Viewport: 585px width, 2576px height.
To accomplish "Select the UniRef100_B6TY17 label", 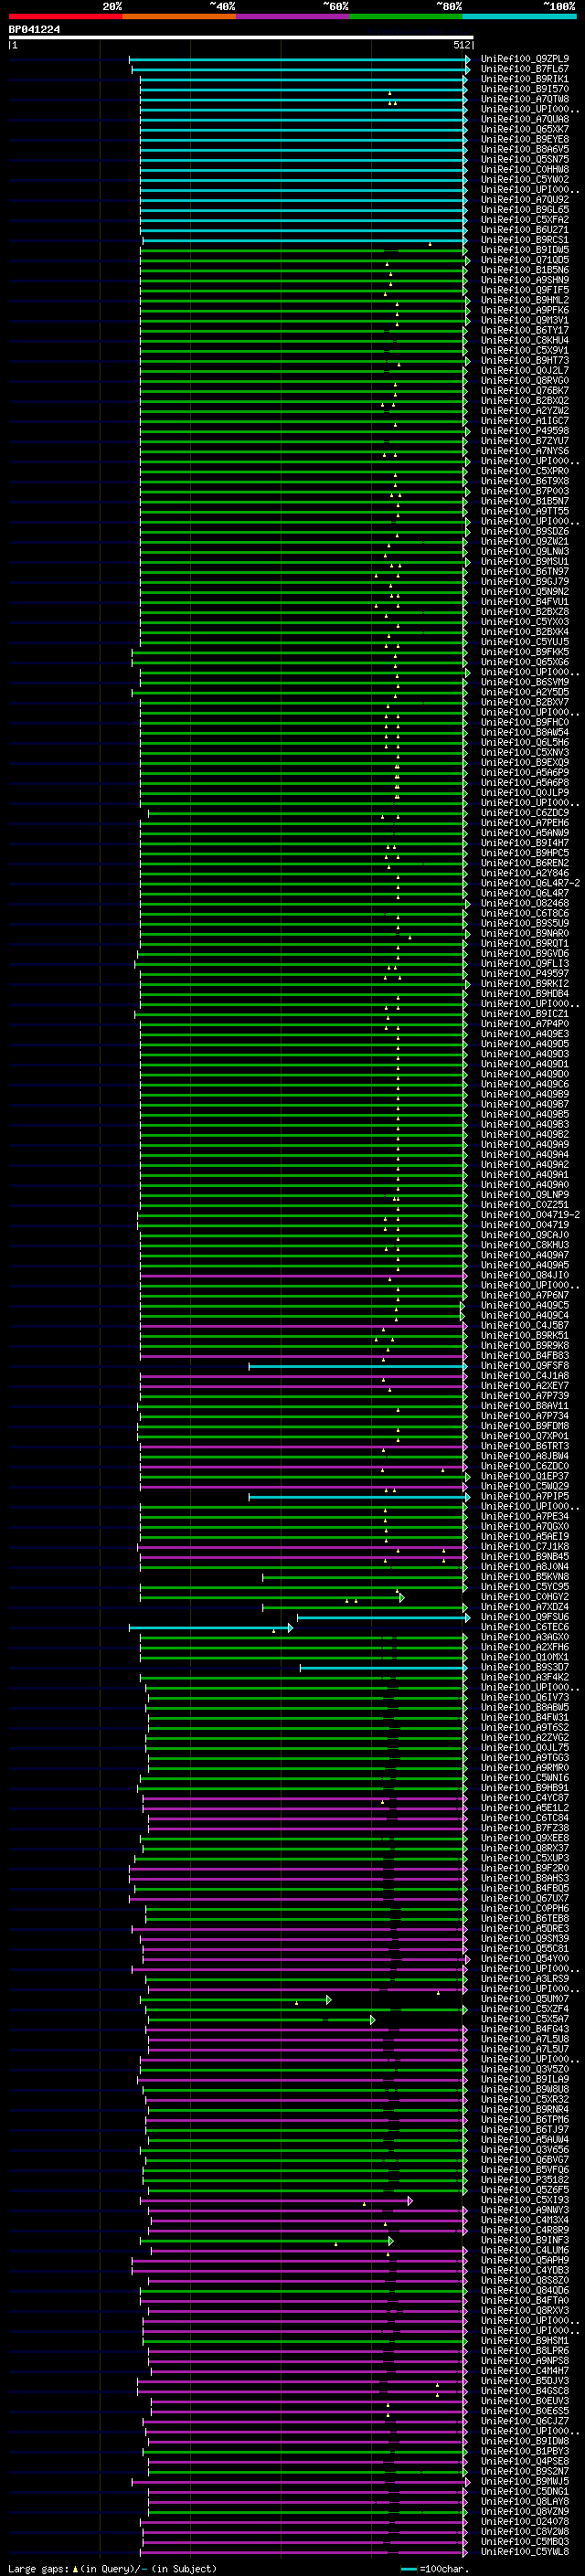I will (525, 330).
